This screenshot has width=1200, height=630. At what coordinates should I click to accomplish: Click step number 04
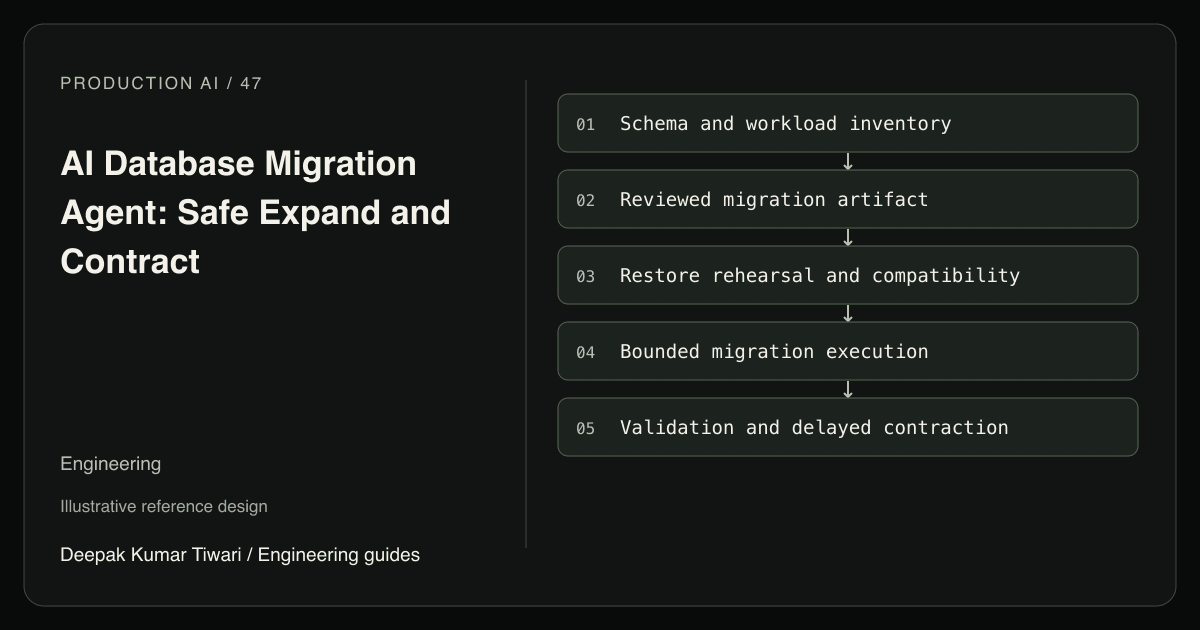tap(585, 352)
